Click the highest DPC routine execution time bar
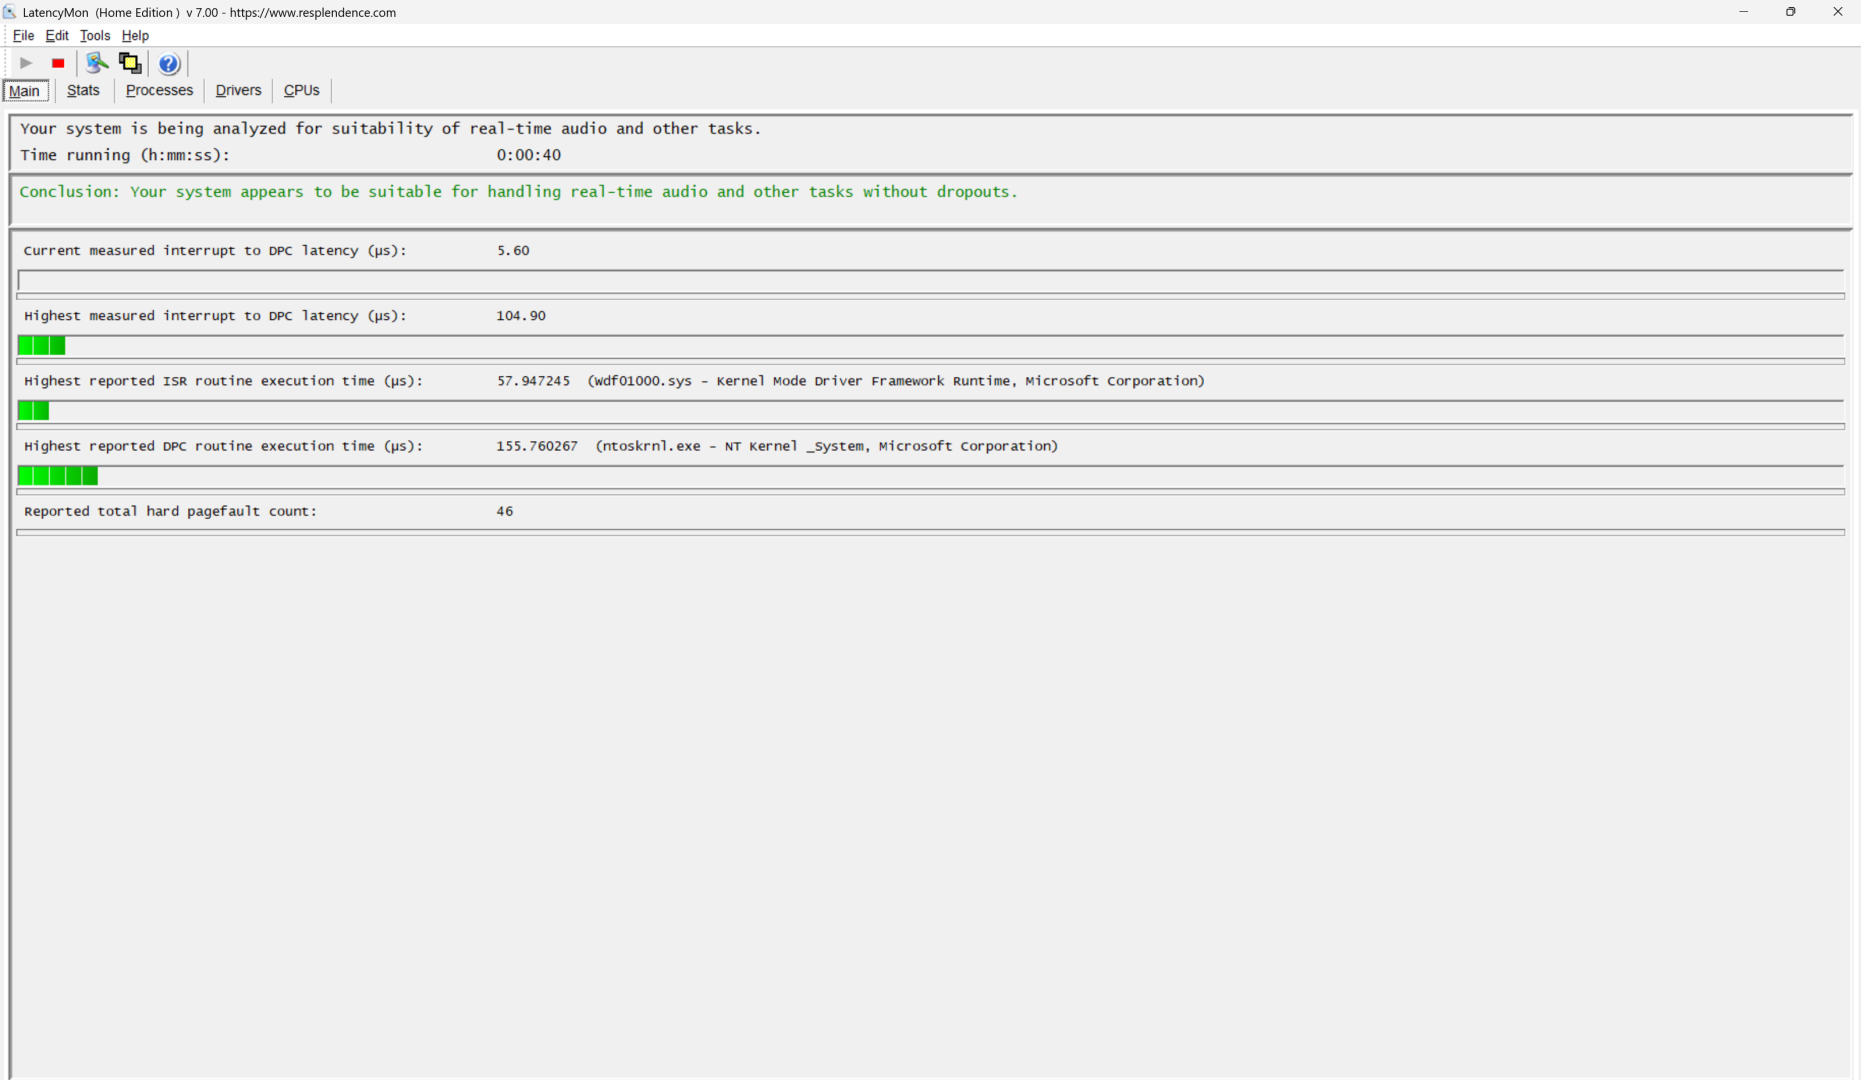 (x=58, y=476)
